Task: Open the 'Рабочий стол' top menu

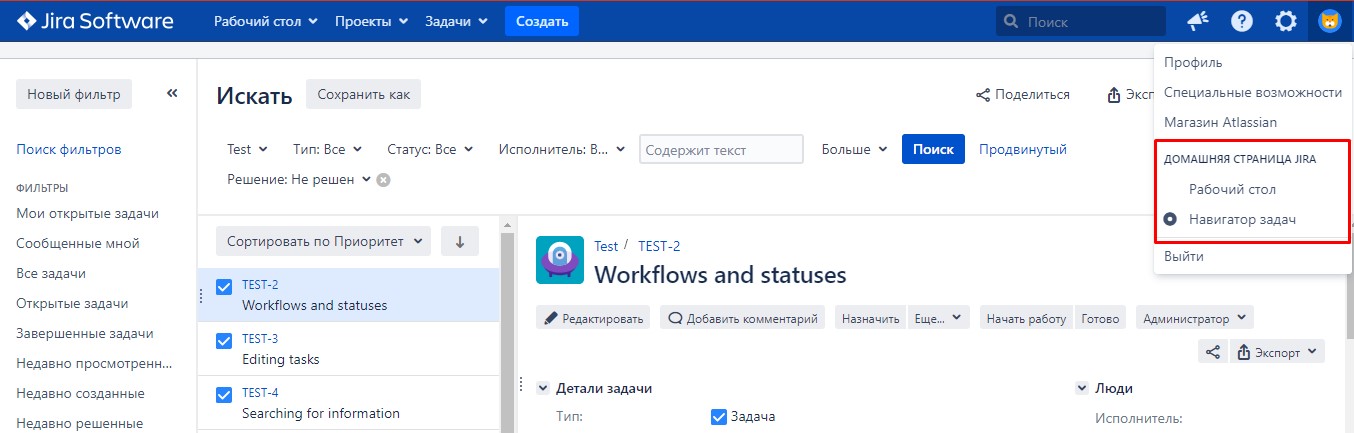Action: click(266, 21)
